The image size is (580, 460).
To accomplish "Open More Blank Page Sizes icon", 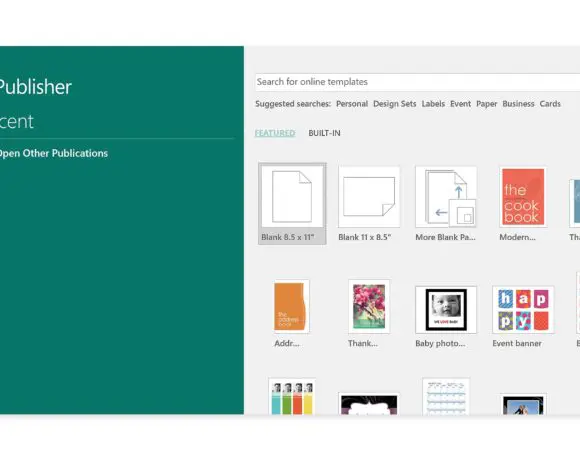I will pos(446,197).
